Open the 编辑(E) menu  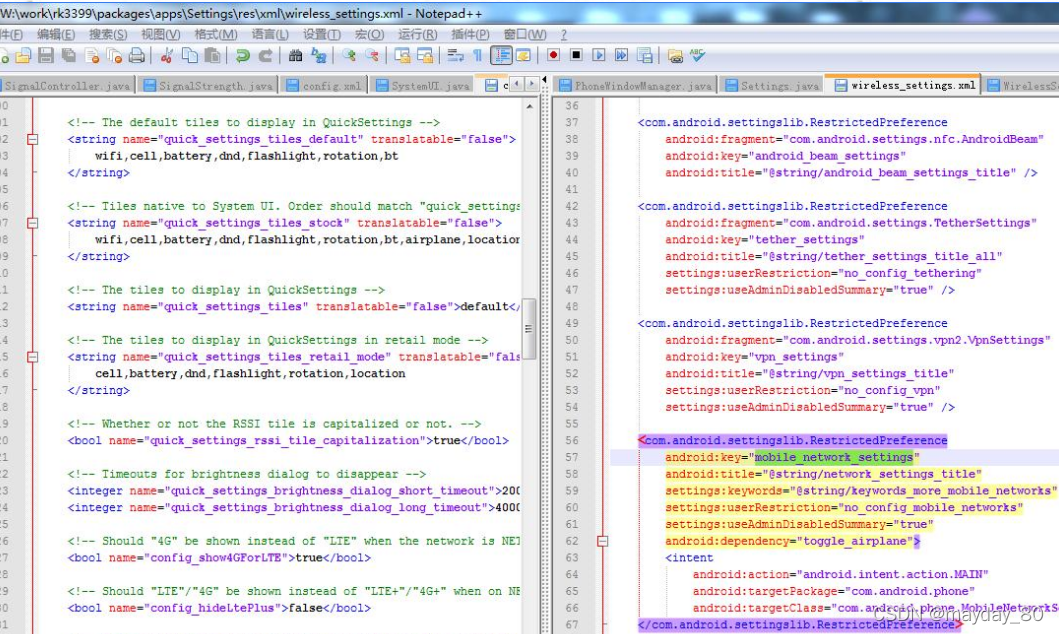56,34
